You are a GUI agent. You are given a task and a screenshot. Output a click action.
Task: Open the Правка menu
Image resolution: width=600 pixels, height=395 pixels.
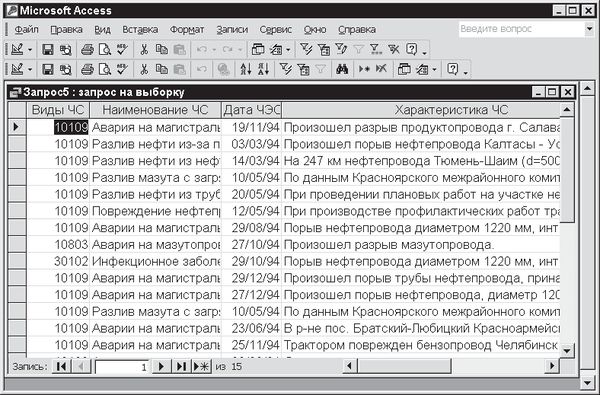point(66,29)
